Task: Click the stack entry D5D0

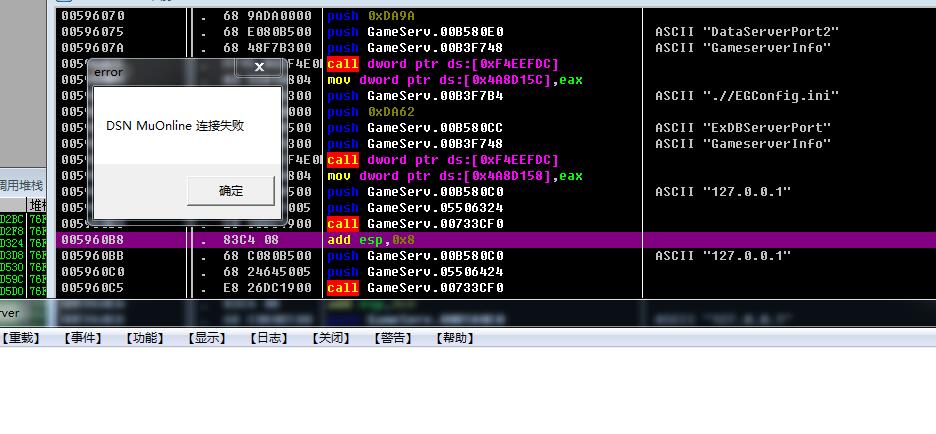Action: (x=12, y=291)
